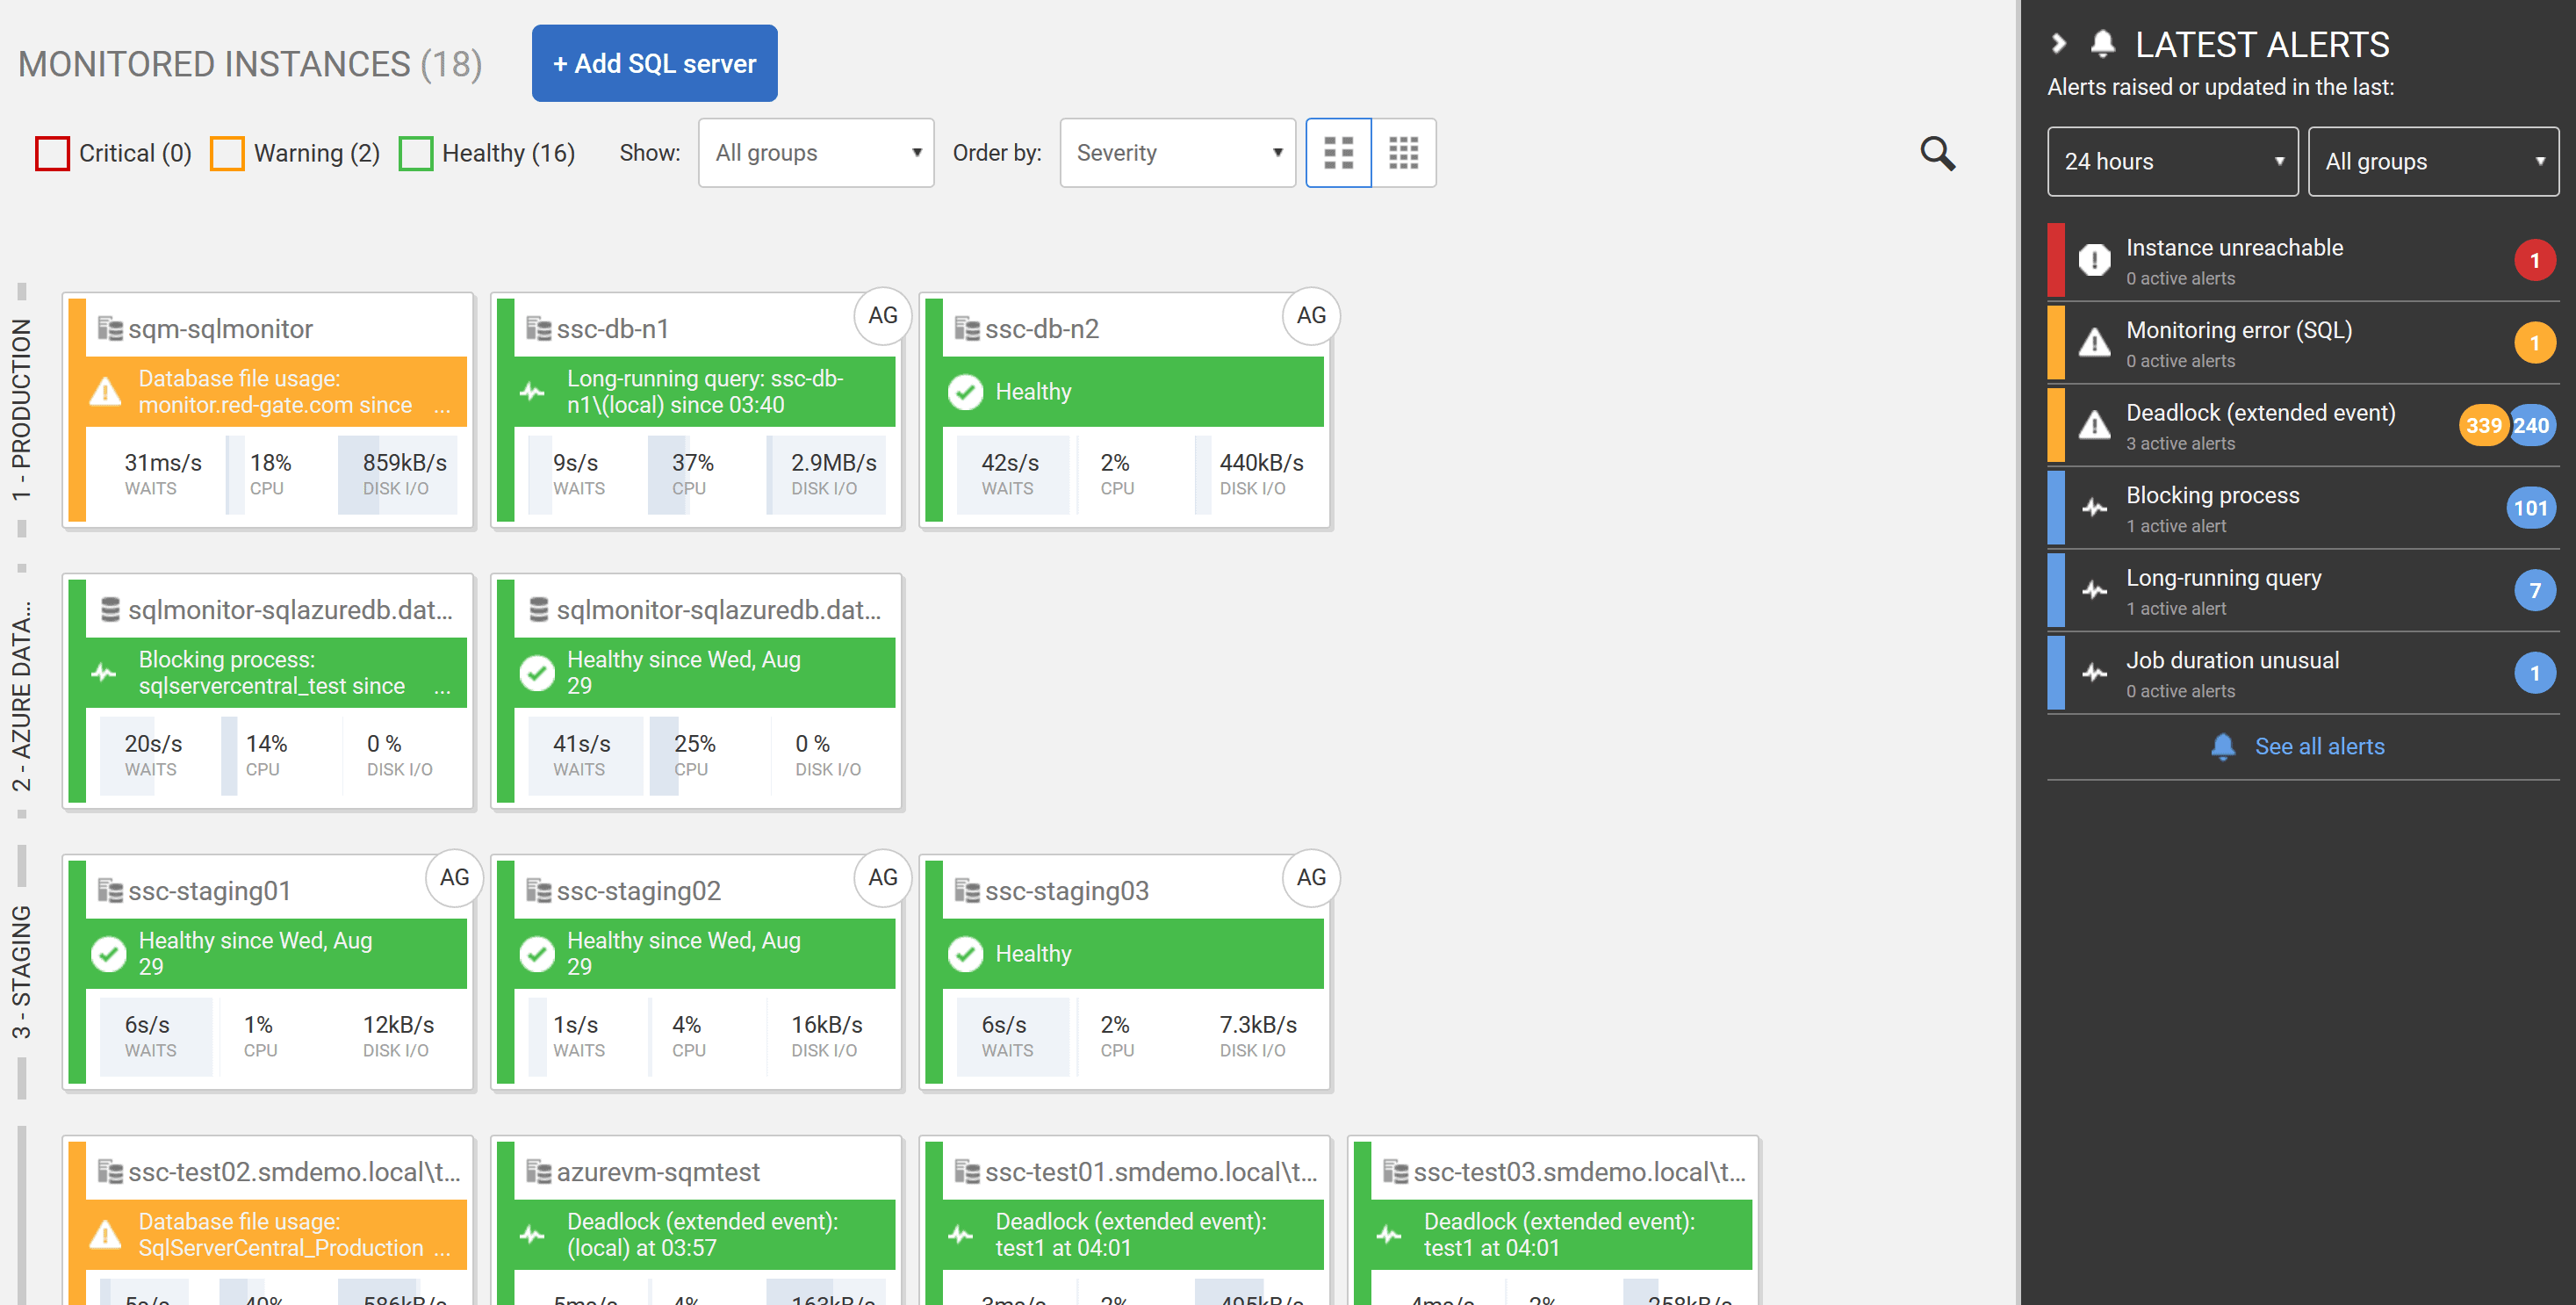The height and width of the screenshot is (1305, 2576).
Task: Open ssc-test03.smdemo.local instance title
Action: 1579,1172
